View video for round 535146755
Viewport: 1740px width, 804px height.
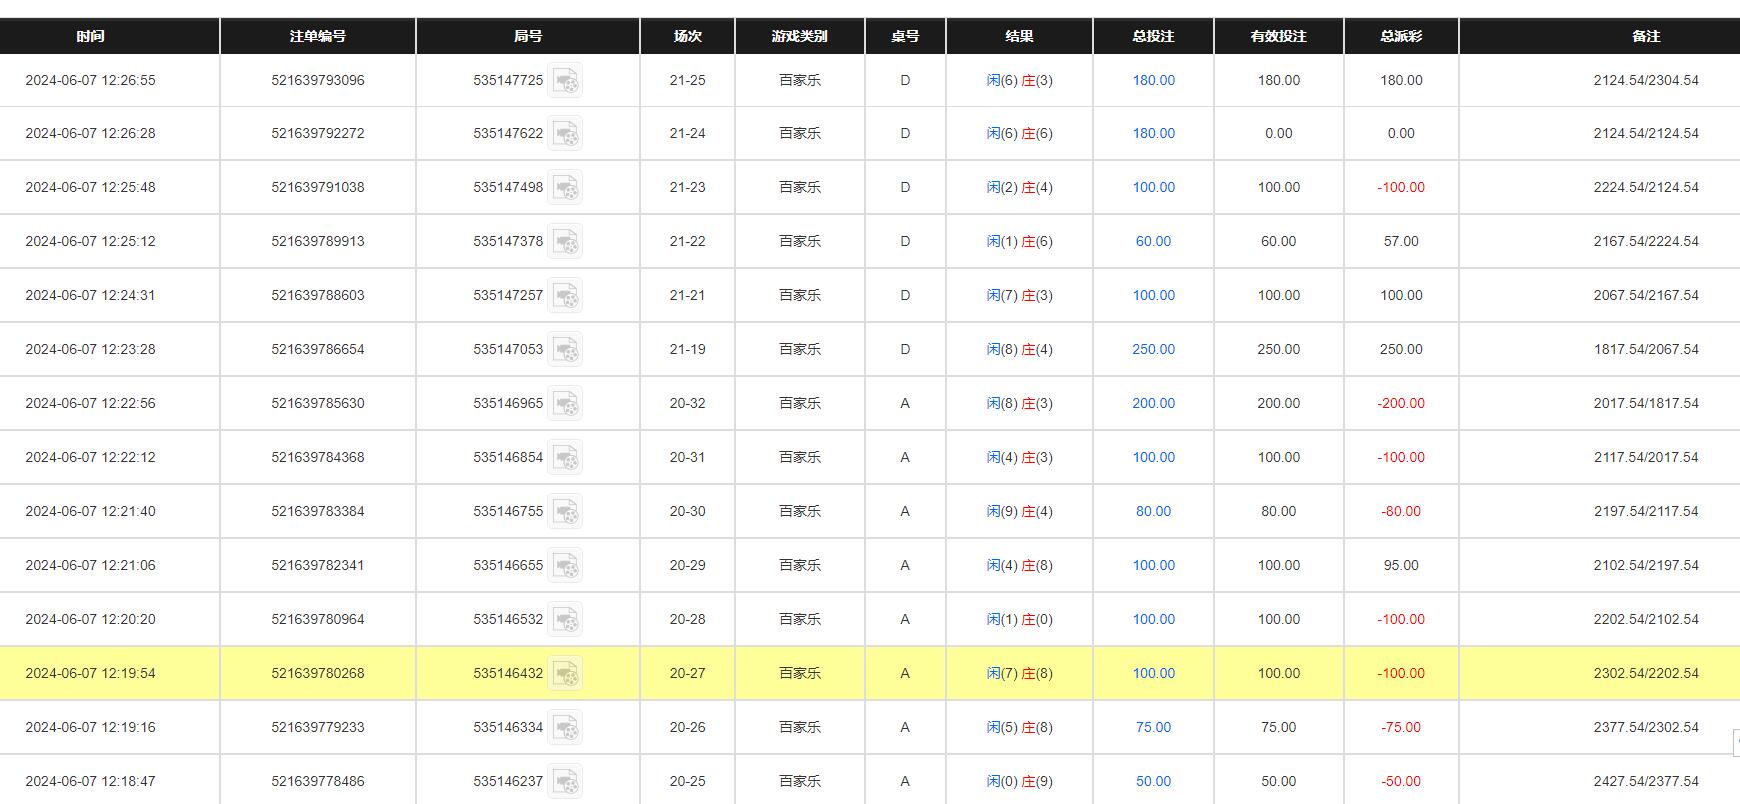(566, 512)
